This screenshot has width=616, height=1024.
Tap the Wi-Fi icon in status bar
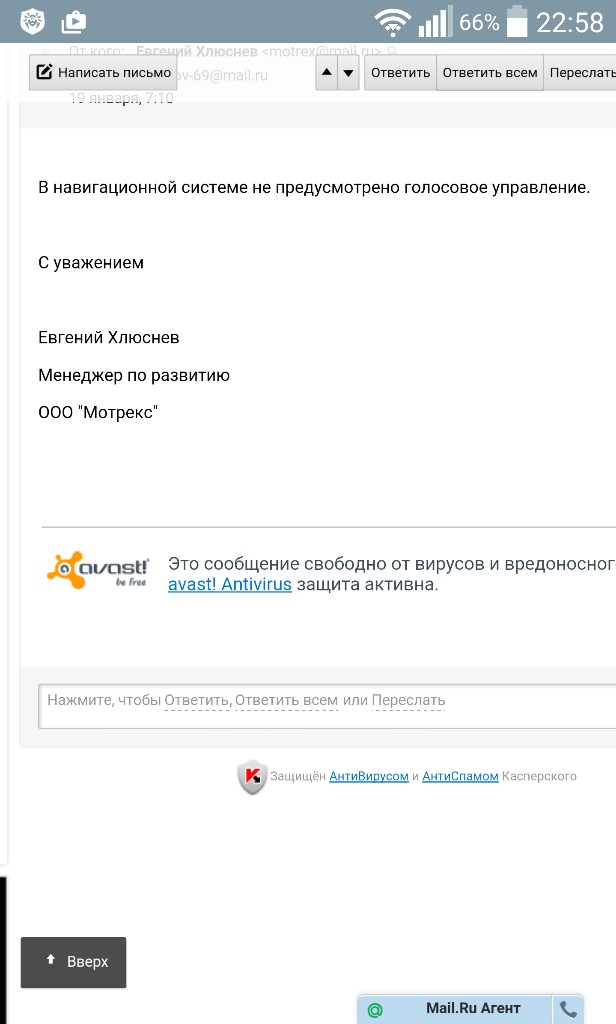click(x=393, y=22)
